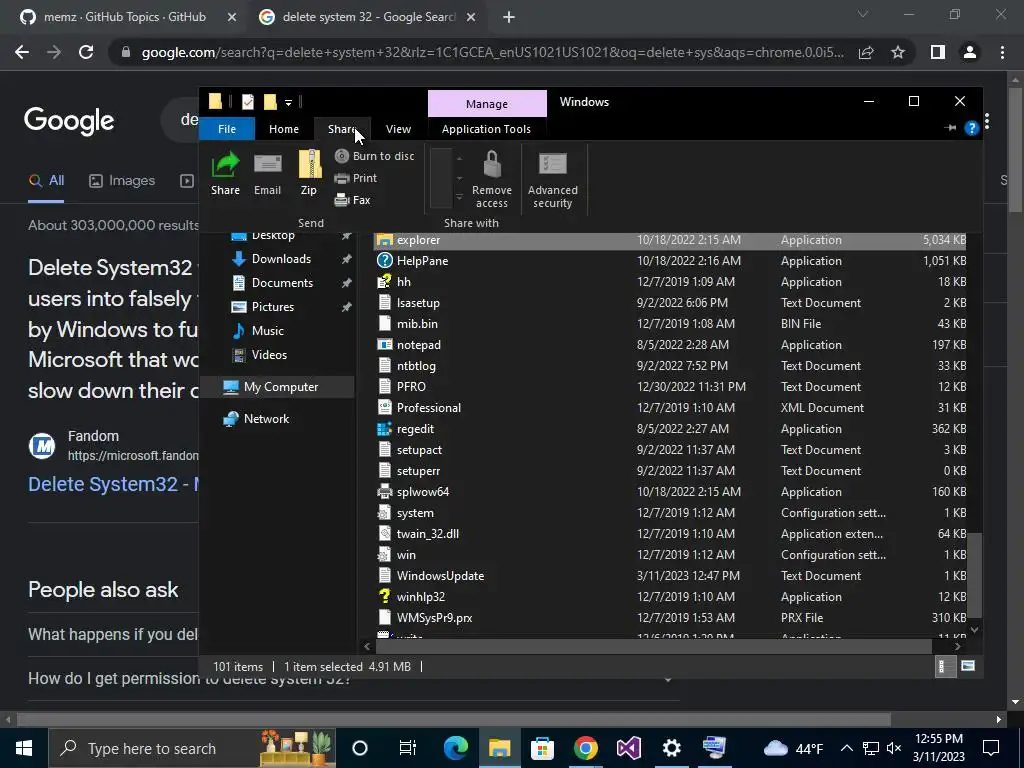Select the winhlp32 file icon
Image resolution: width=1024 pixels, height=768 pixels.
(385, 597)
